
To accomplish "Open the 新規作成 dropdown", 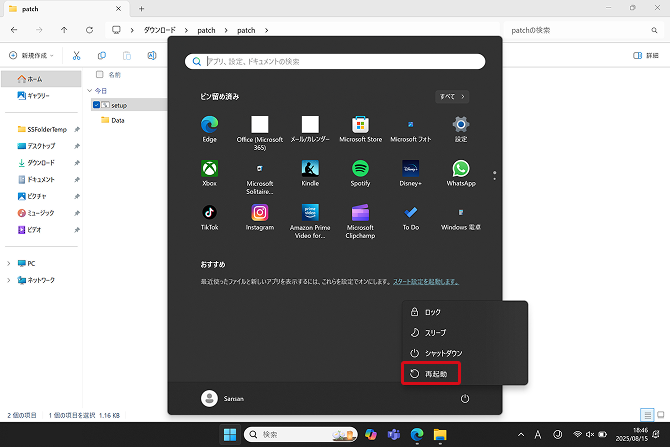I will tap(32, 56).
